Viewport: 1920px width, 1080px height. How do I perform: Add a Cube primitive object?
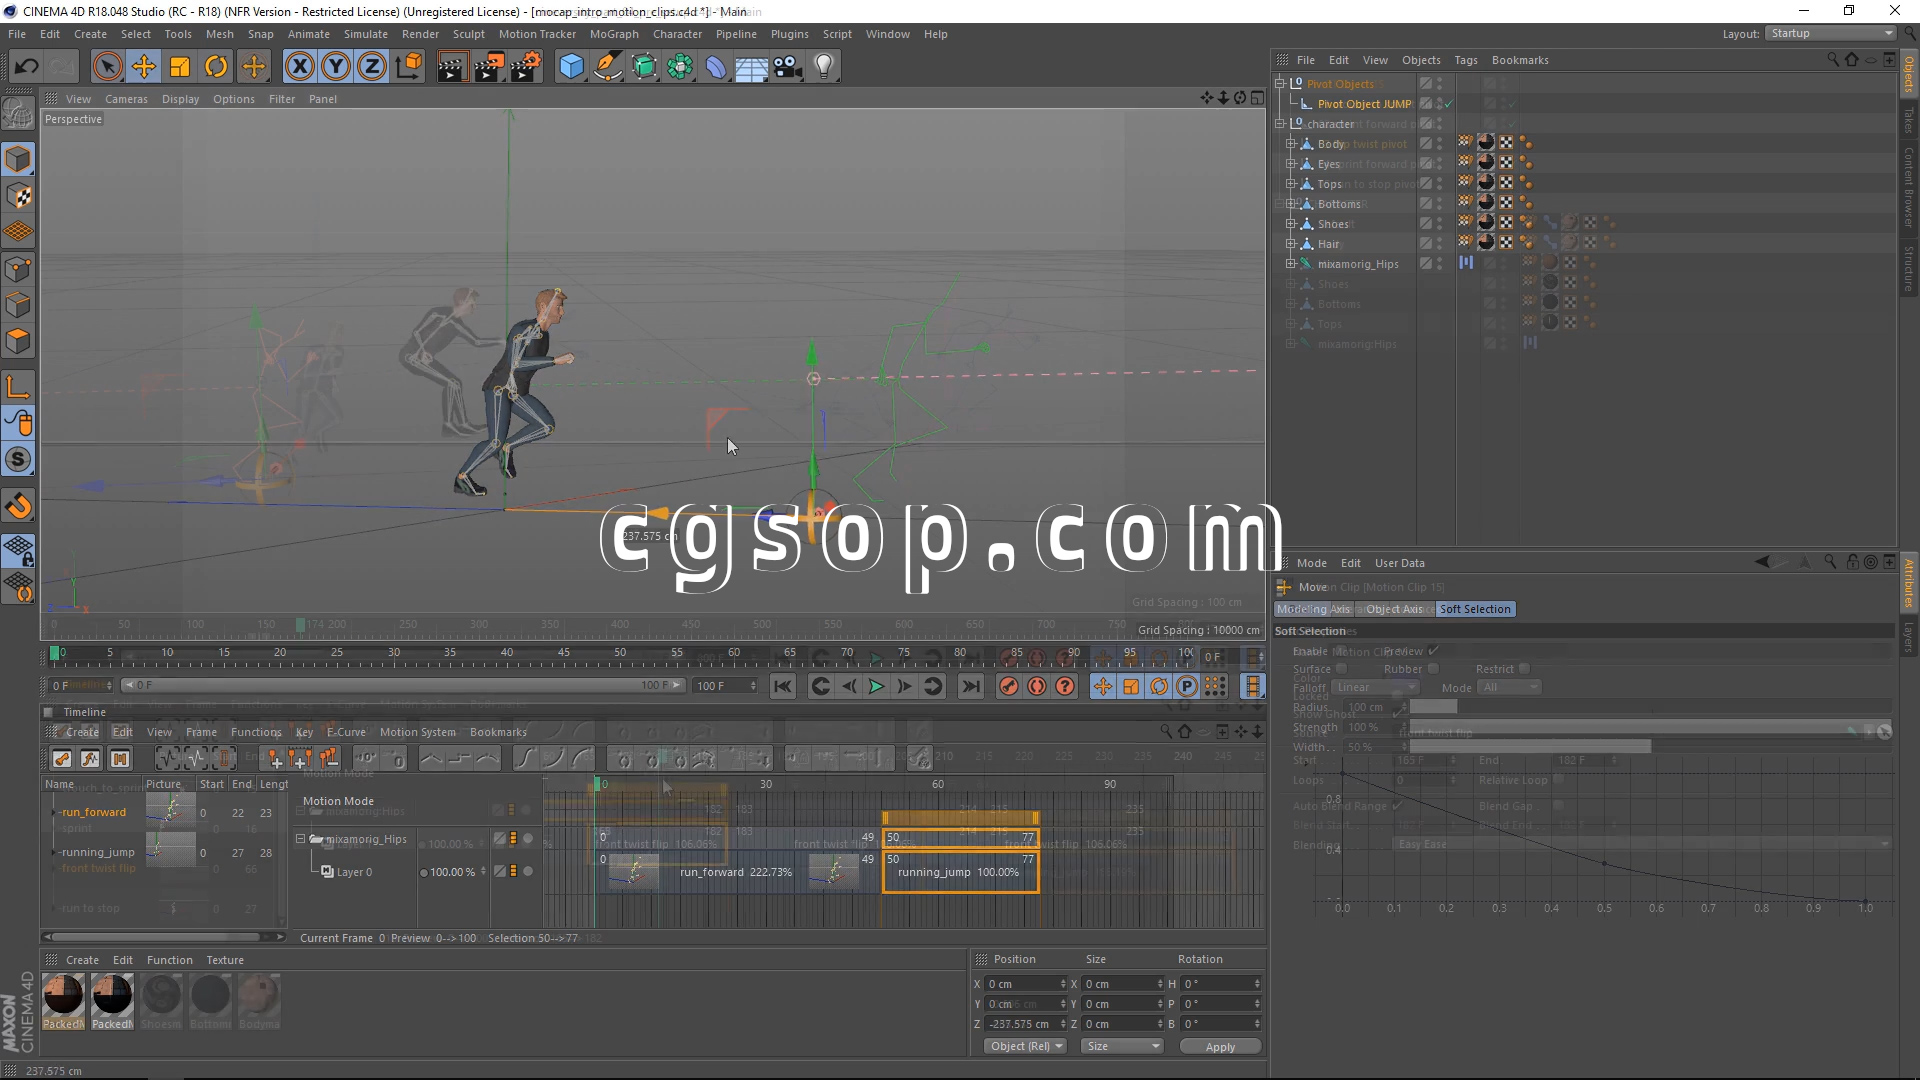click(571, 67)
